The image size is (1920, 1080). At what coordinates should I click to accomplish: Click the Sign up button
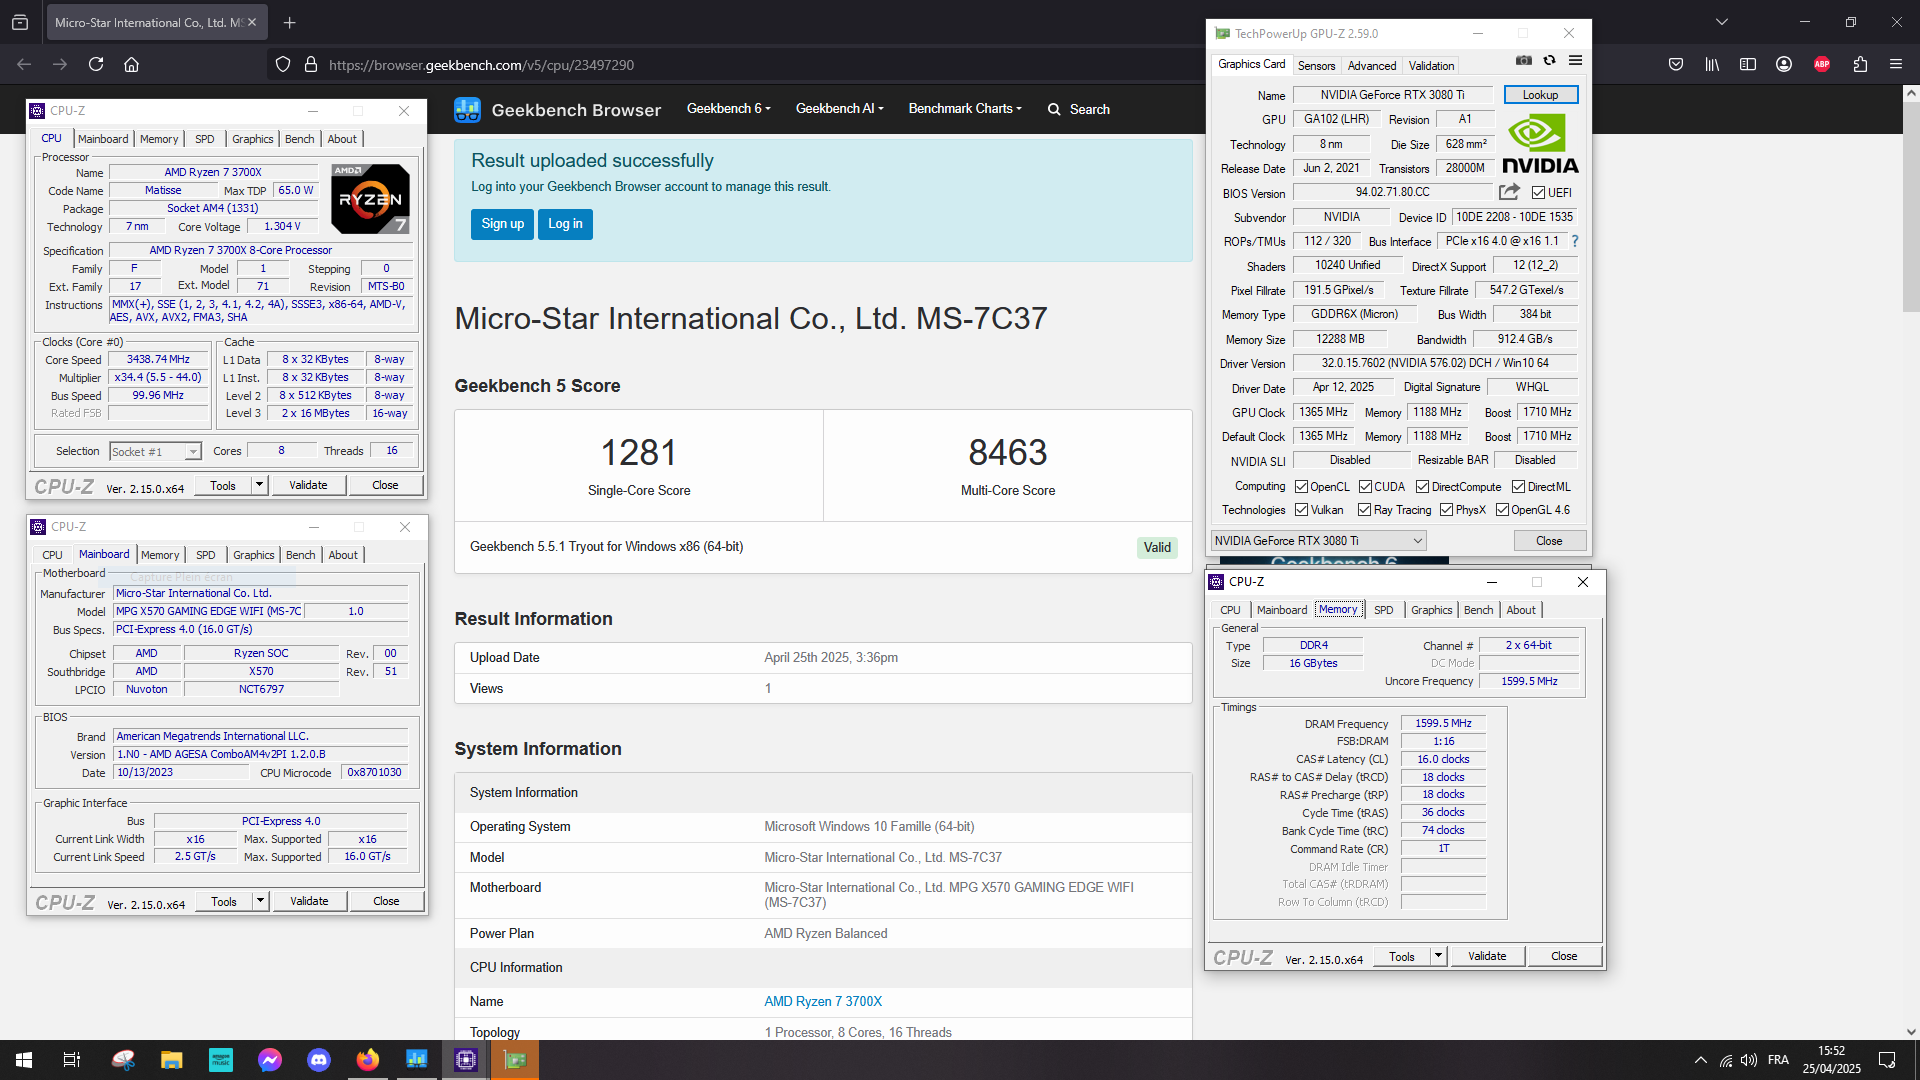click(x=502, y=224)
